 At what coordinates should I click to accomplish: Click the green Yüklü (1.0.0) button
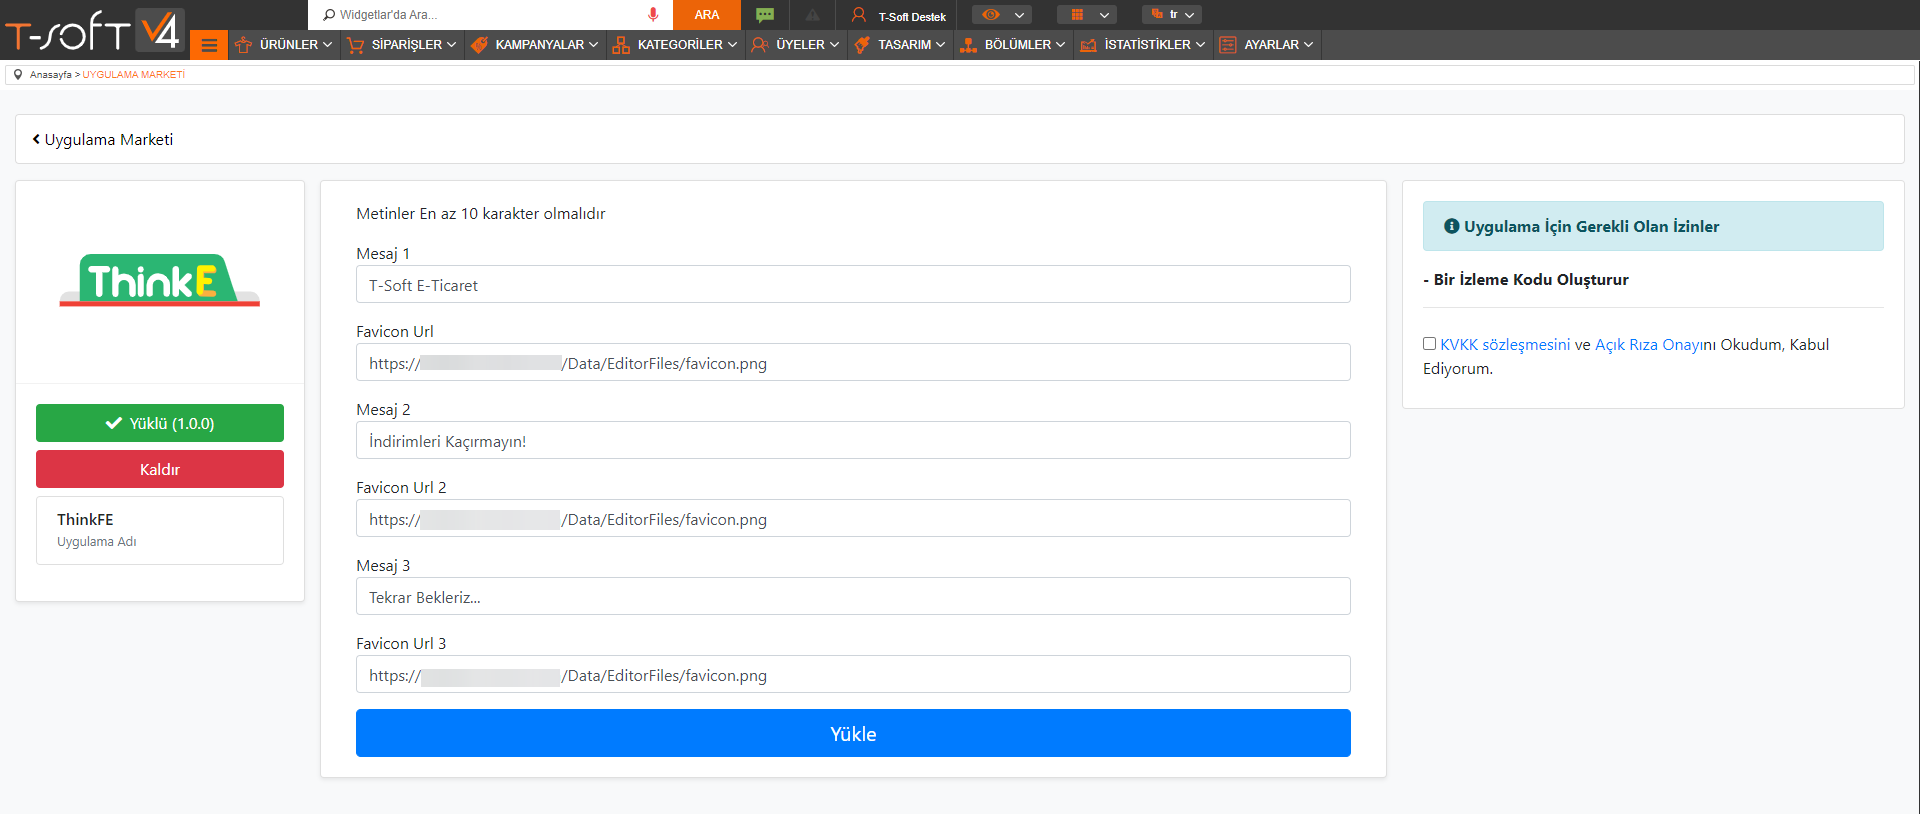tap(160, 423)
